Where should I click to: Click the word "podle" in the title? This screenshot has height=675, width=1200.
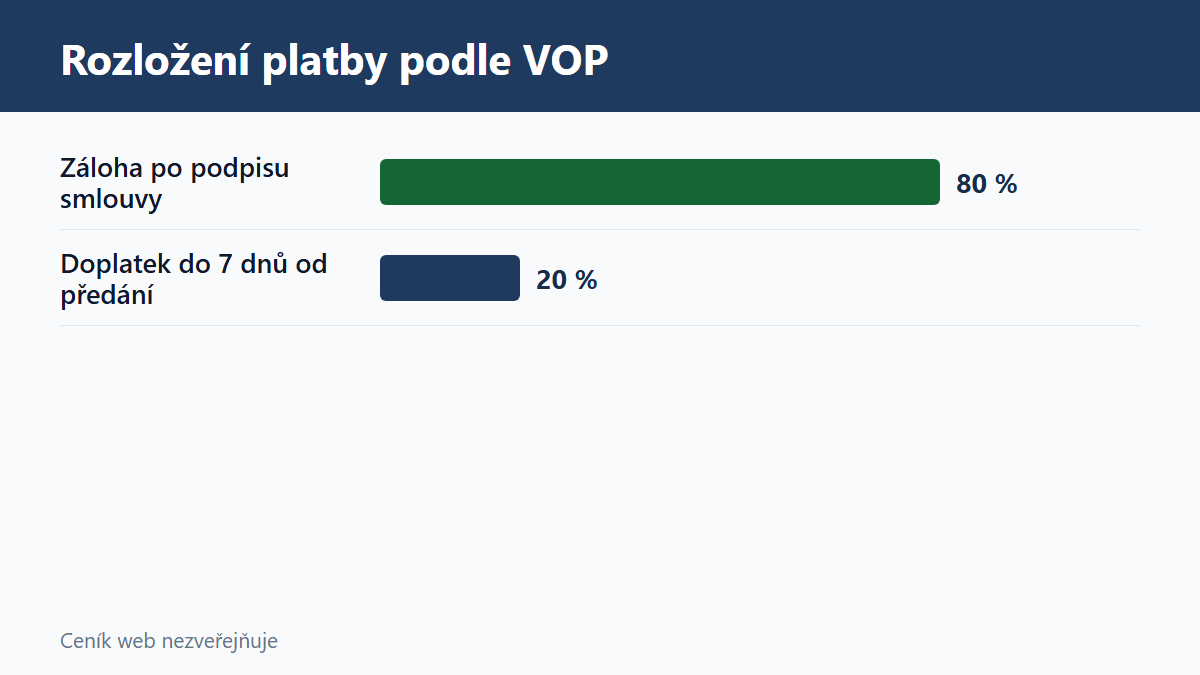click(x=454, y=62)
